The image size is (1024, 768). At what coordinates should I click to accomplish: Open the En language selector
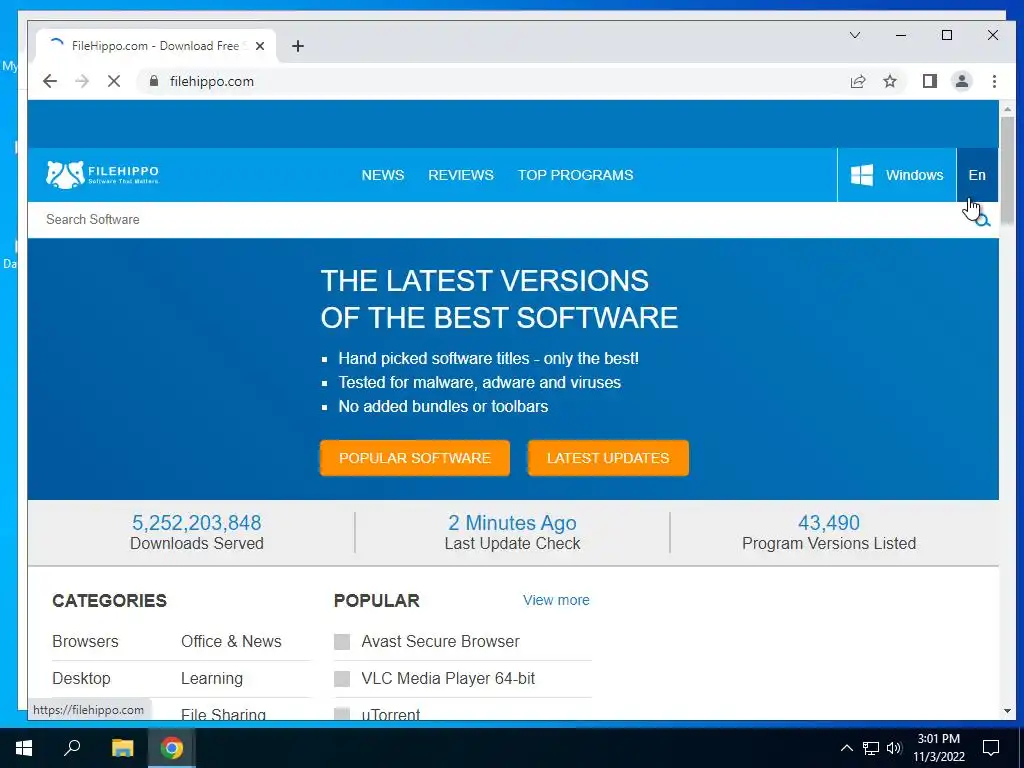pos(977,175)
